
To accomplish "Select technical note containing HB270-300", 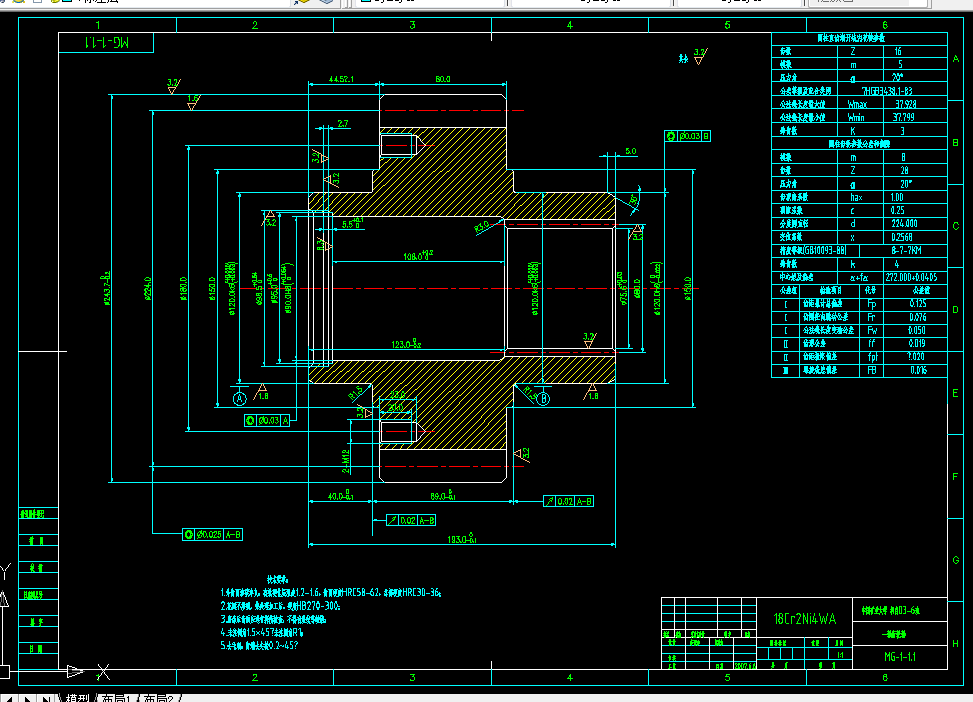I will pos(280,606).
